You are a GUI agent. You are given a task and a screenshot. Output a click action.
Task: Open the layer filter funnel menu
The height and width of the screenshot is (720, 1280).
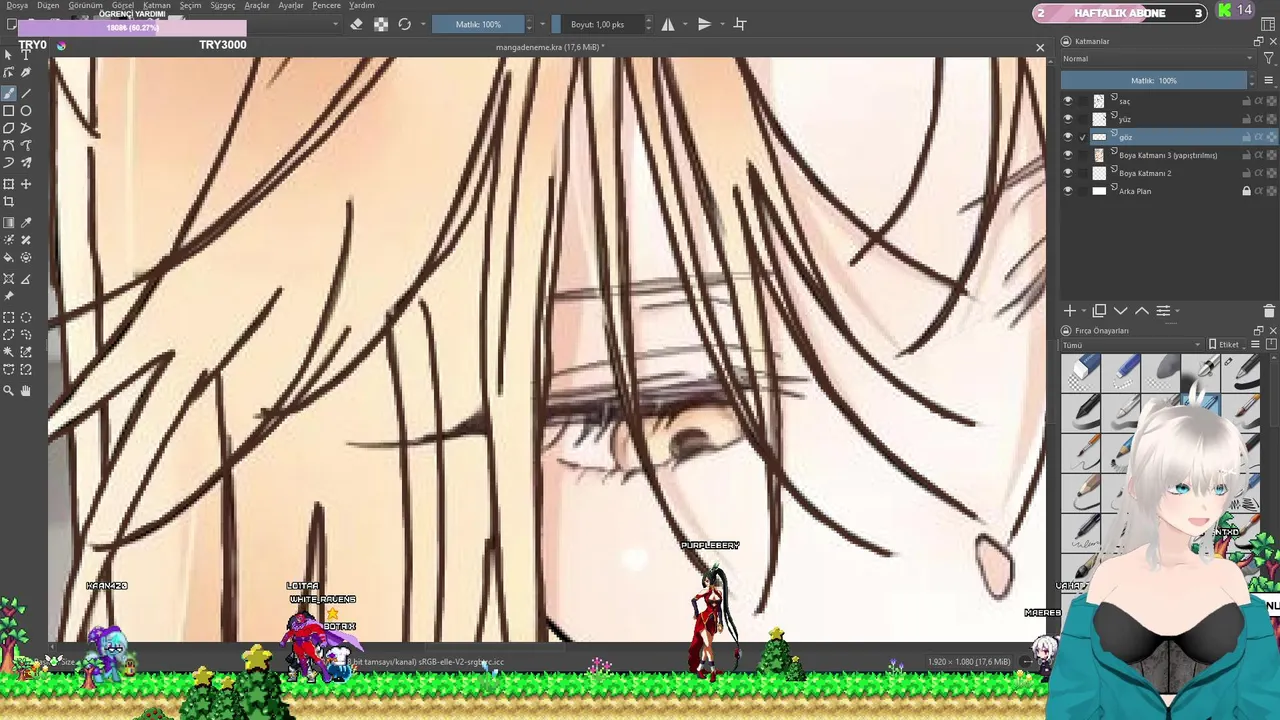[x=1268, y=58]
